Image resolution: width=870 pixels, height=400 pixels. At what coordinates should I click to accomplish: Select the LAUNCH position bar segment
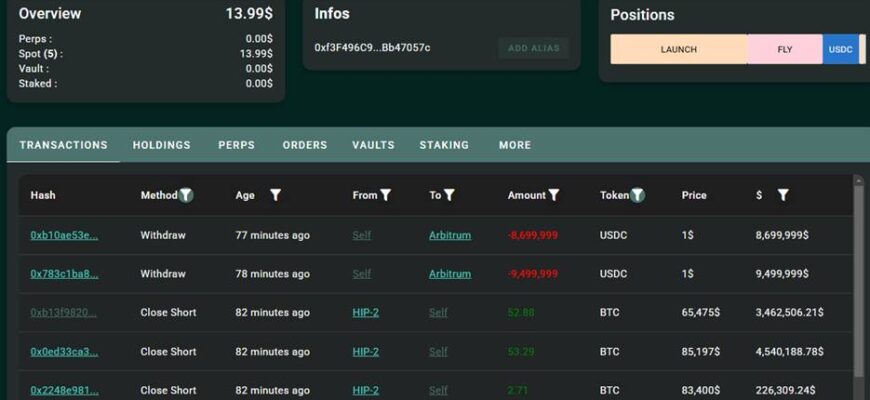[679, 49]
